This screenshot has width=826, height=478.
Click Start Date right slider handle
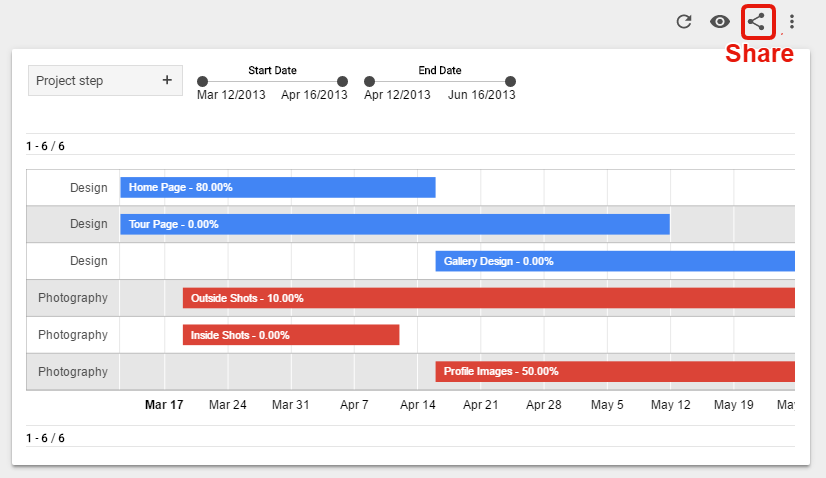[342, 81]
